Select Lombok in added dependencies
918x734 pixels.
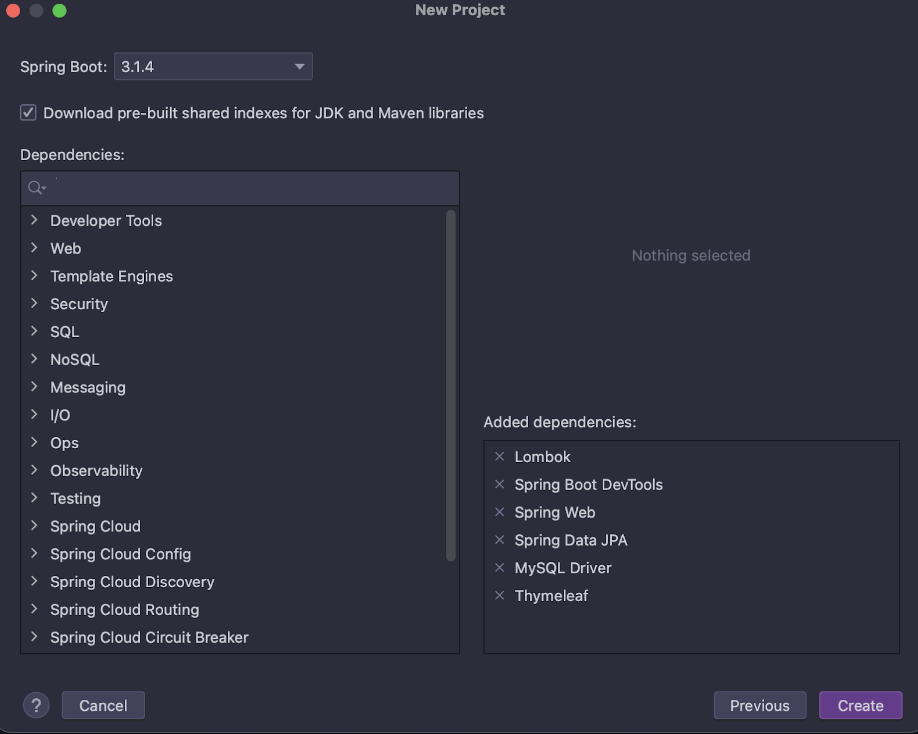(542, 457)
